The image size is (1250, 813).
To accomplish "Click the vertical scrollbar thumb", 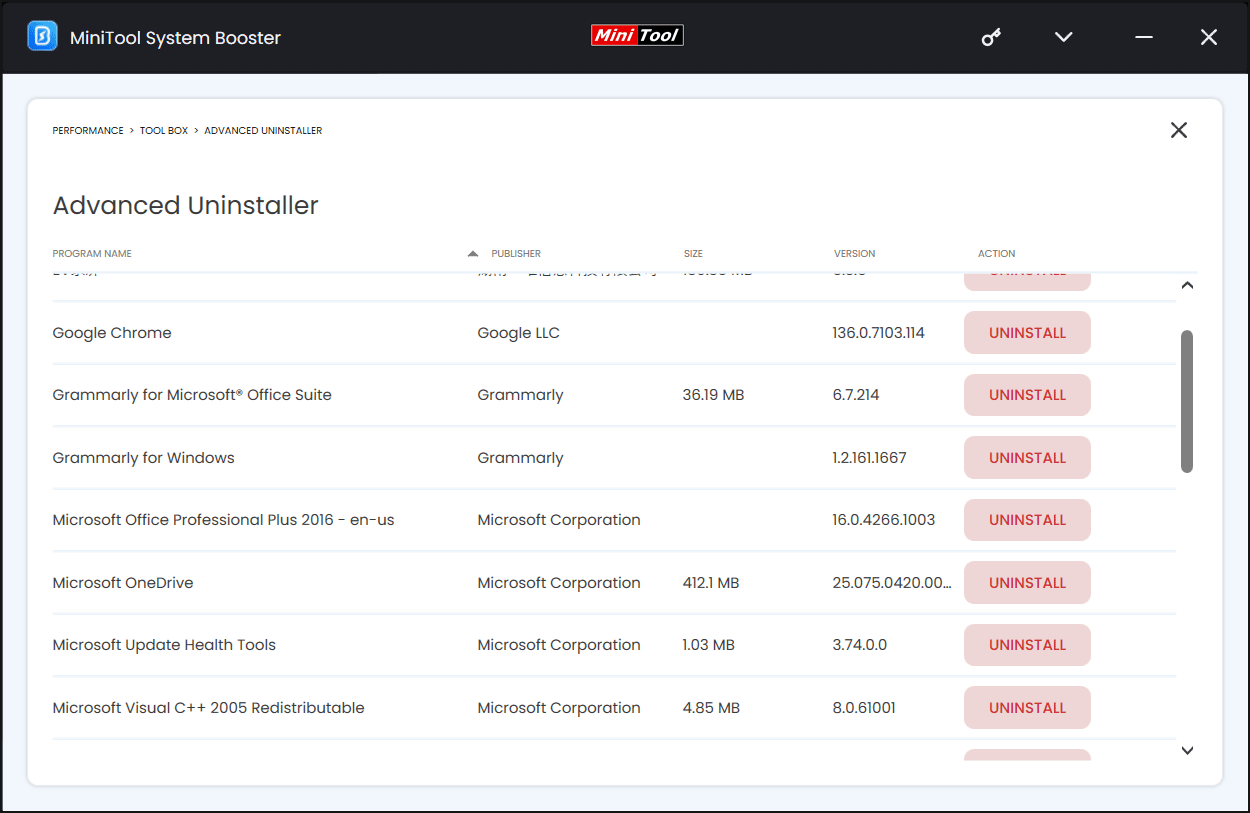I will point(1187,401).
